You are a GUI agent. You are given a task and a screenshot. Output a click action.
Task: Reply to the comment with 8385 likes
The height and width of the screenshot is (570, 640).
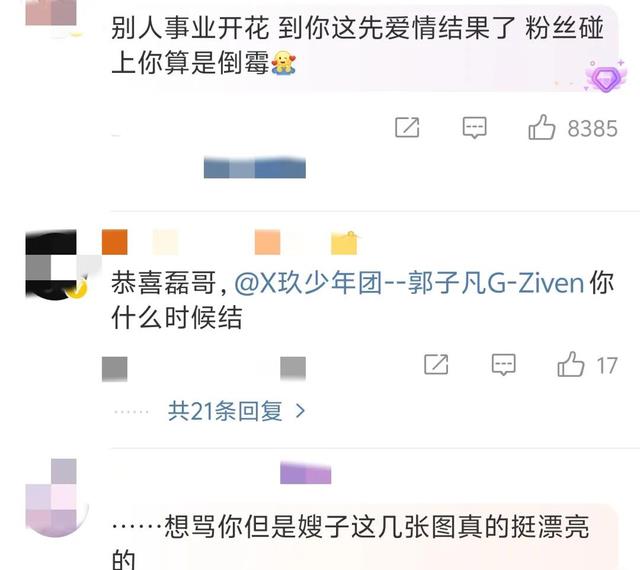474,127
